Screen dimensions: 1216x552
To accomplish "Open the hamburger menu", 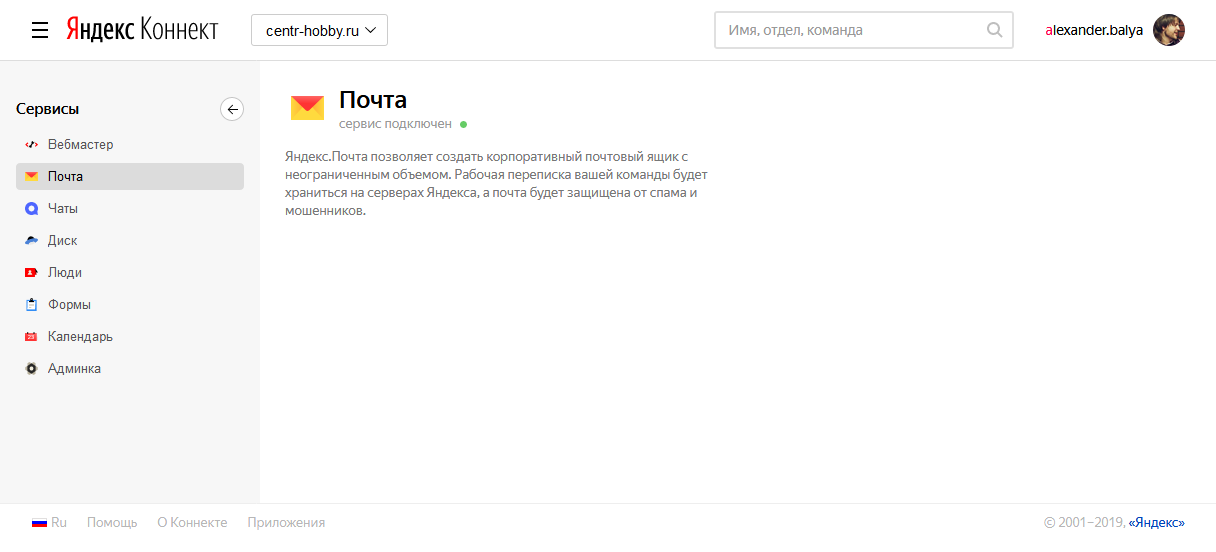I will (40, 30).
